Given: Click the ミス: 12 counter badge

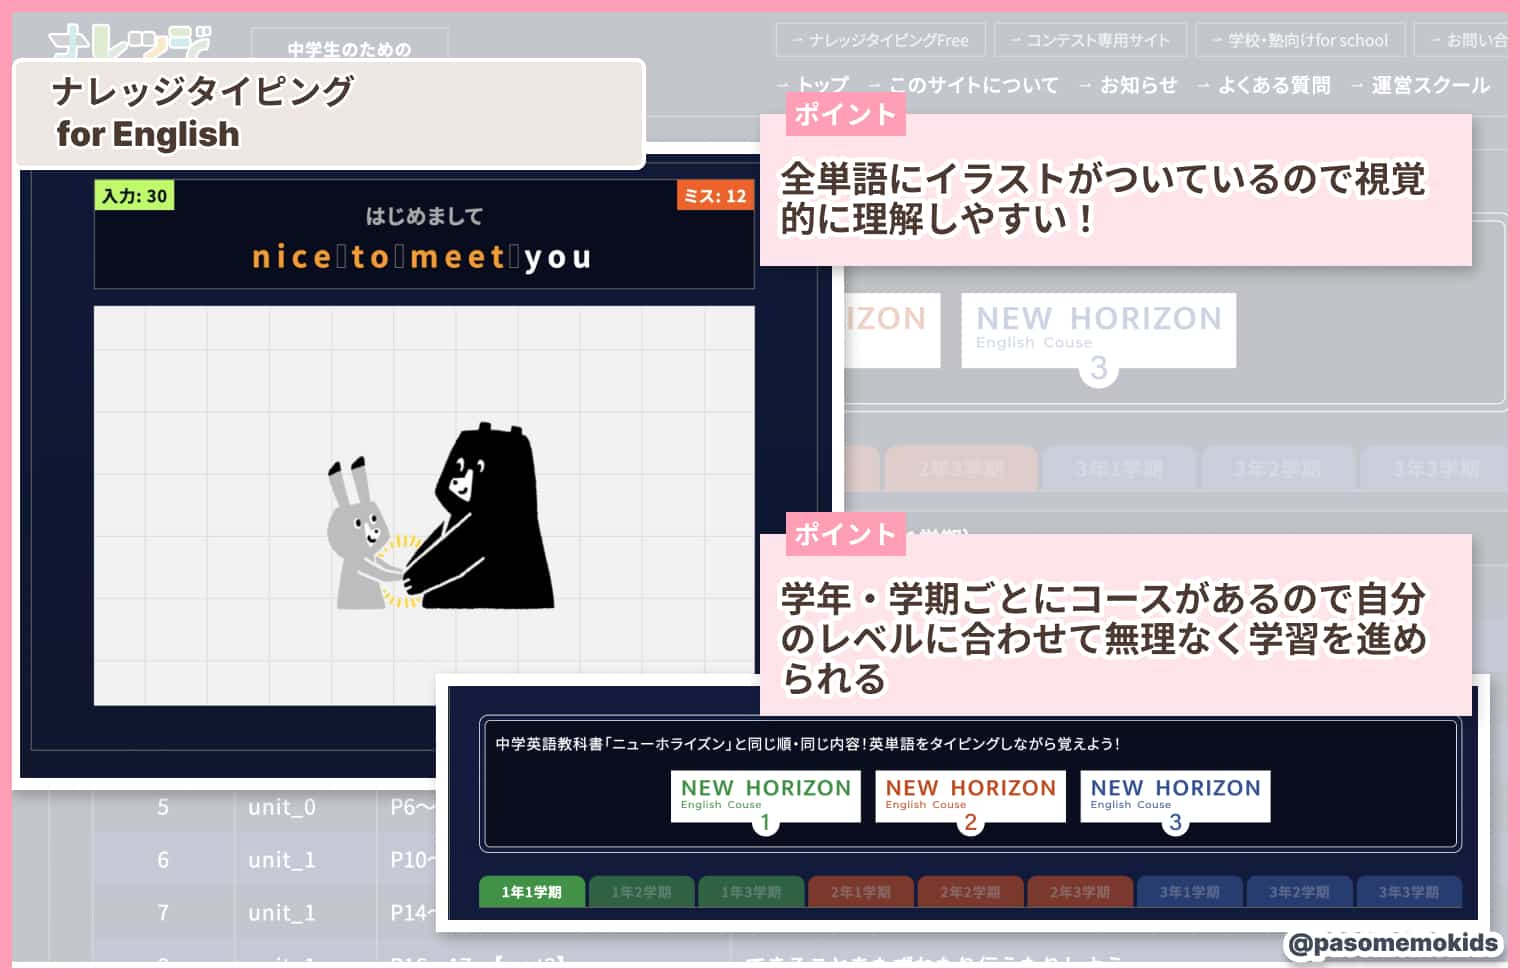Looking at the screenshot, I should [715, 195].
